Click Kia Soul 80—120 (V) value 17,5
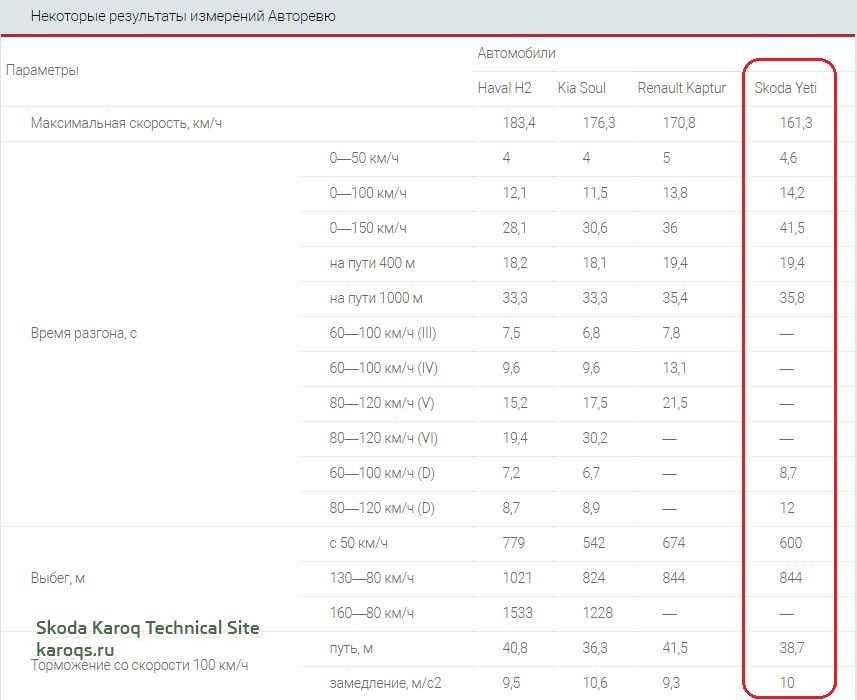The image size is (857, 700). (595, 403)
